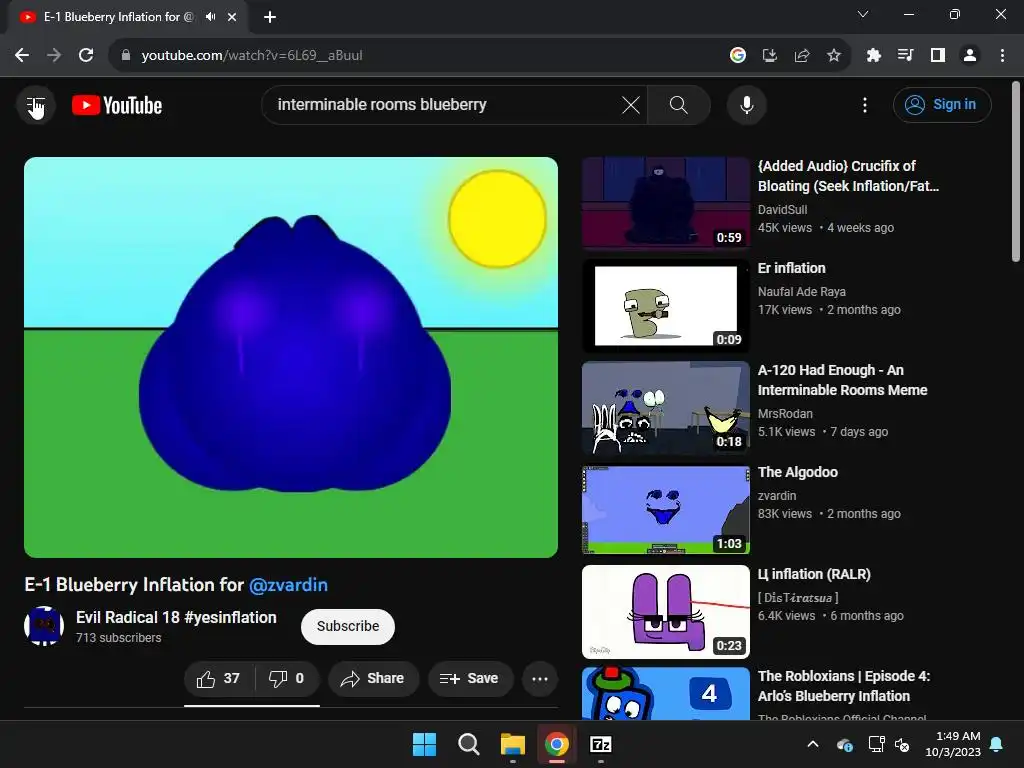Go back with the browser back arrow

coord(22,56)
